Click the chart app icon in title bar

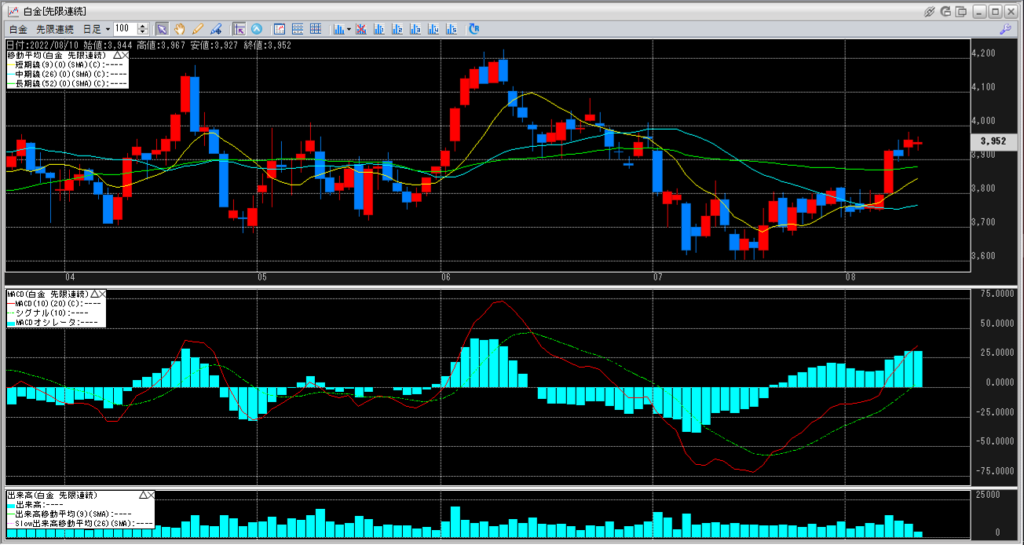coord(12,11)
